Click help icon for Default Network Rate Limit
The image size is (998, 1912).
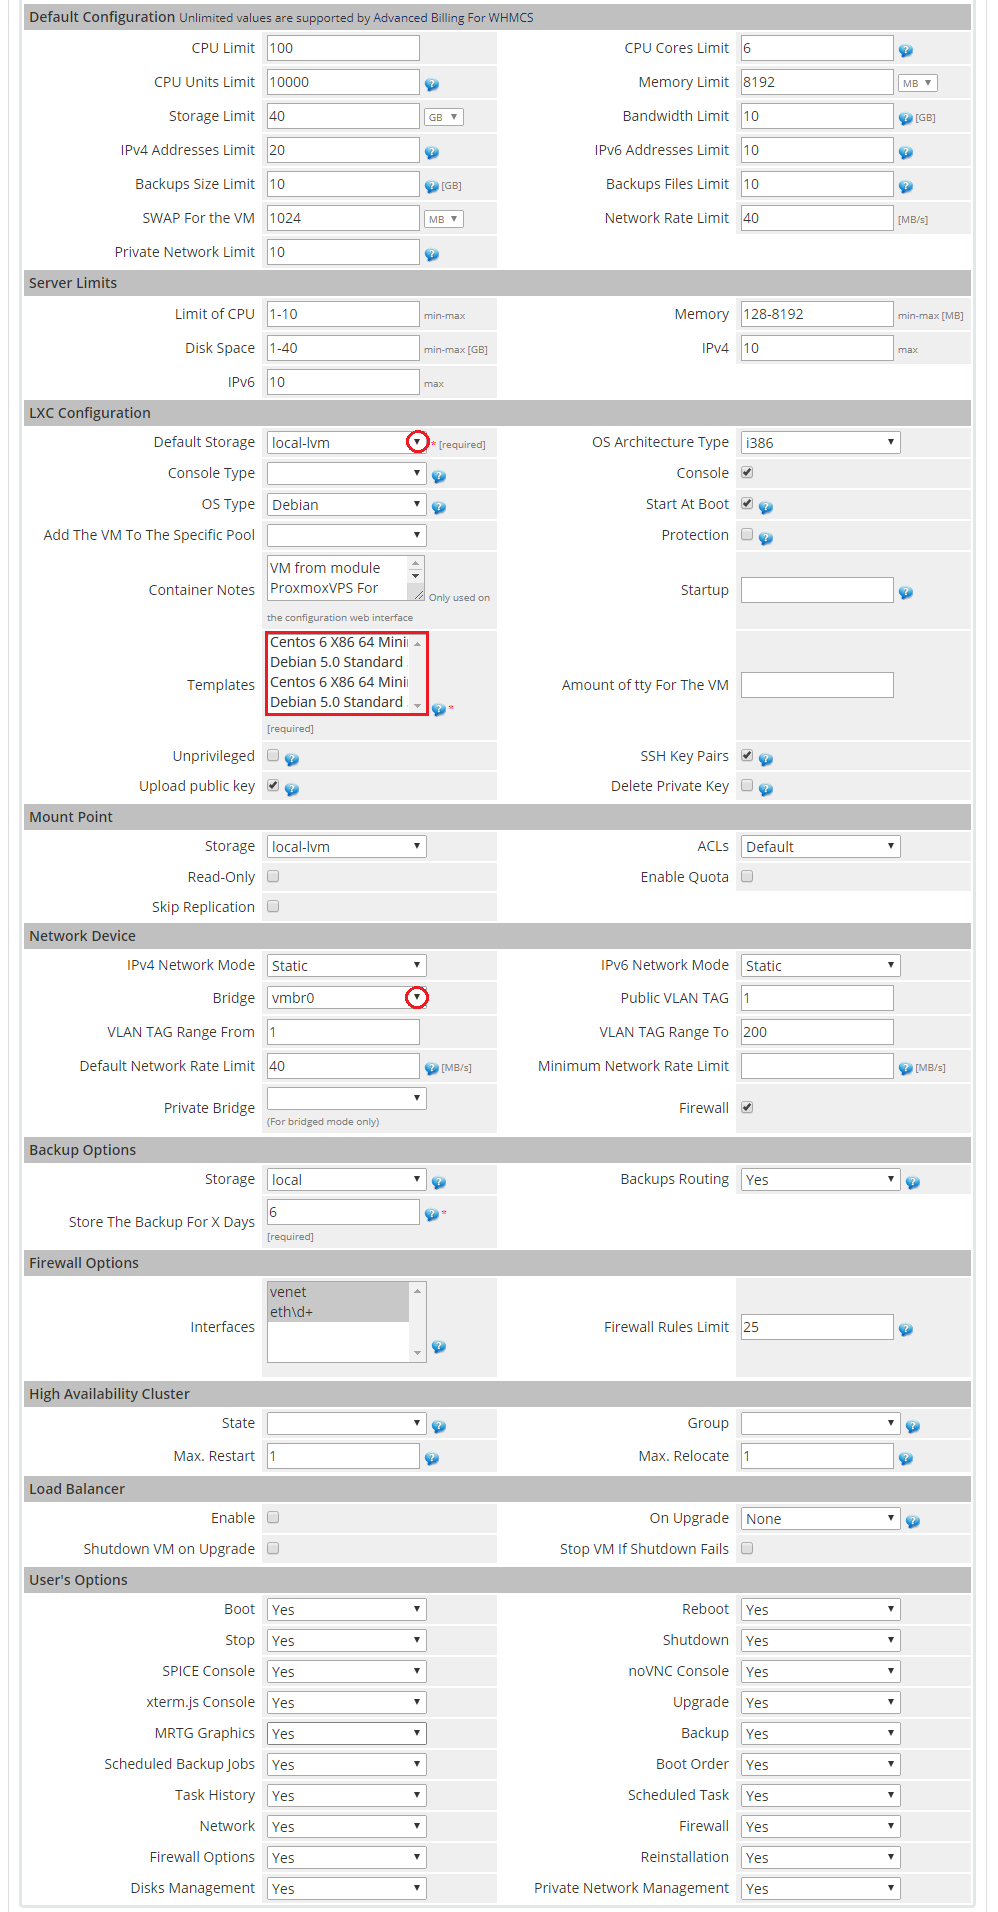(x=431, y=1068)
